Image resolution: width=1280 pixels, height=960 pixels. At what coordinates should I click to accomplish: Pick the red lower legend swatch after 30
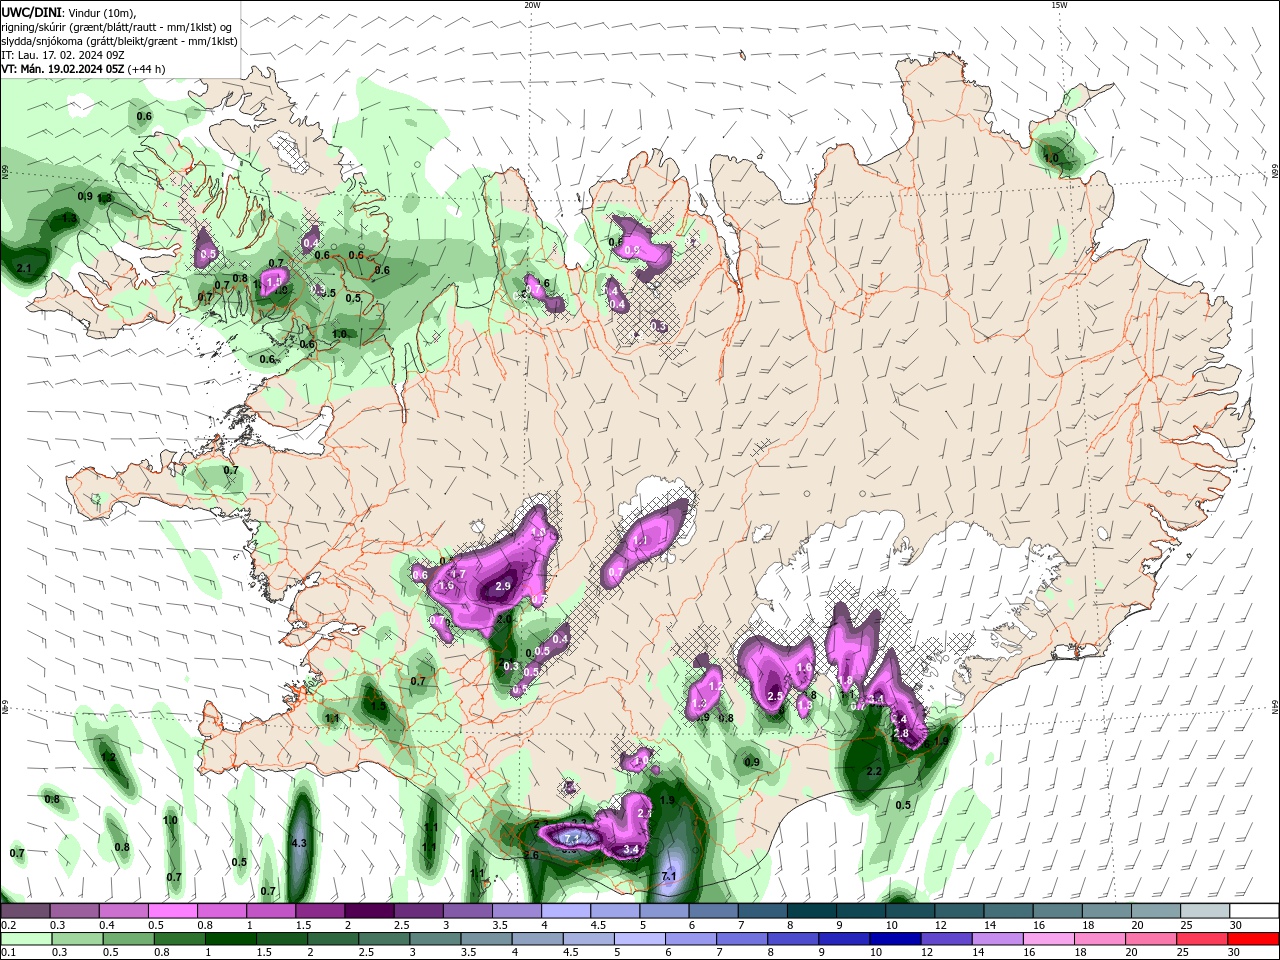pos(1252,938)
